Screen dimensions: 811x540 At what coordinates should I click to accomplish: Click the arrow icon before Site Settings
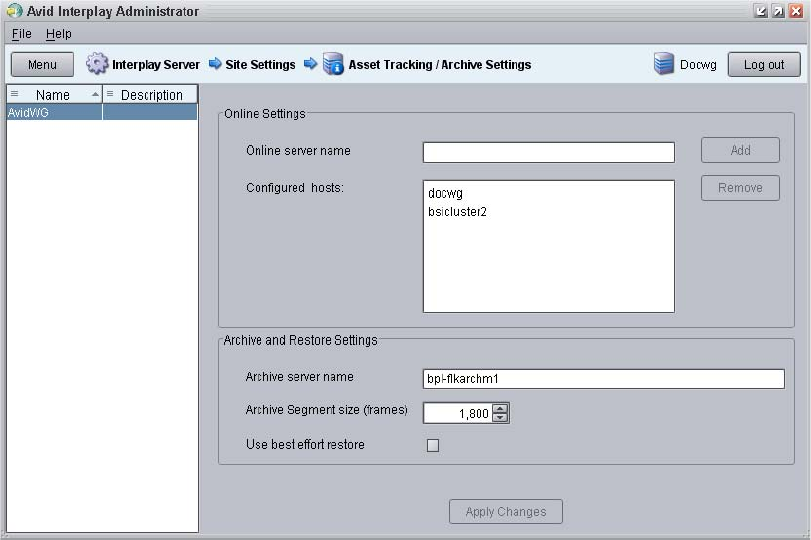tap(215, 64)
